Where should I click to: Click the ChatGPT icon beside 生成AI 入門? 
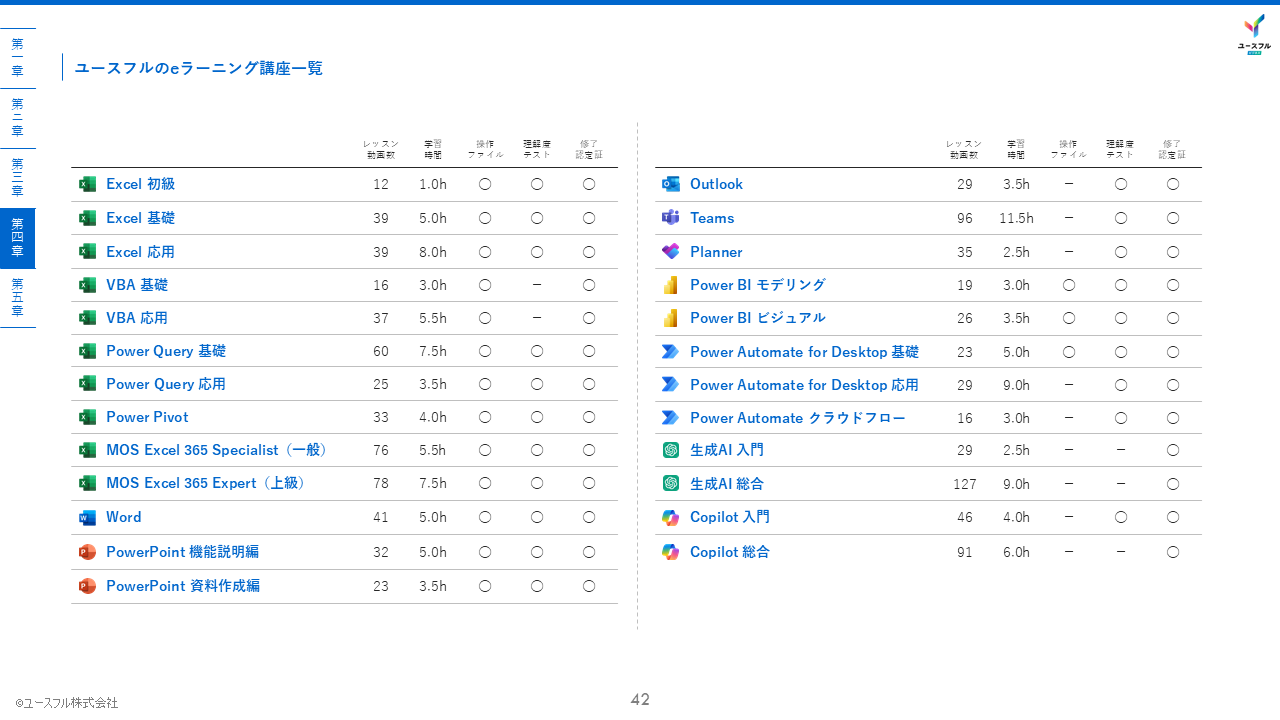point(671,450)
